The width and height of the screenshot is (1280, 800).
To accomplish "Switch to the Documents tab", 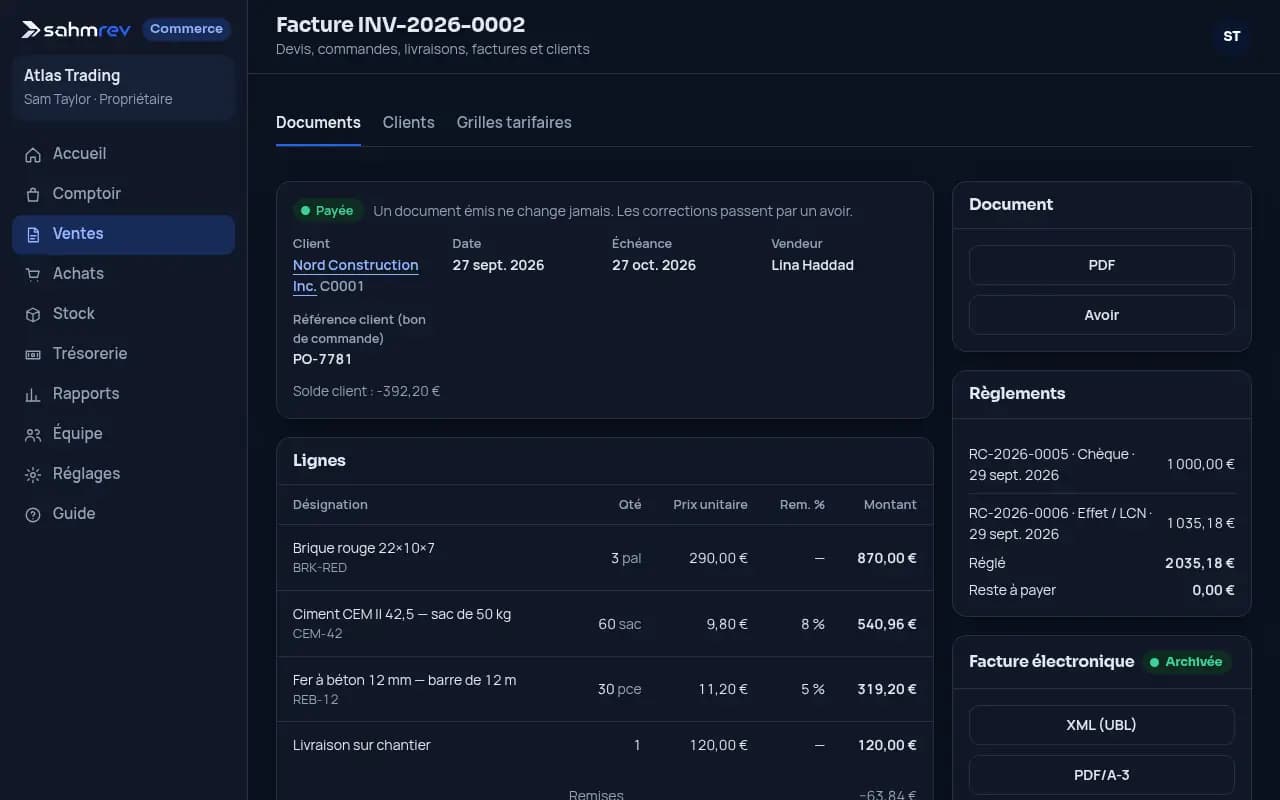I will click(x=318, y=122).
